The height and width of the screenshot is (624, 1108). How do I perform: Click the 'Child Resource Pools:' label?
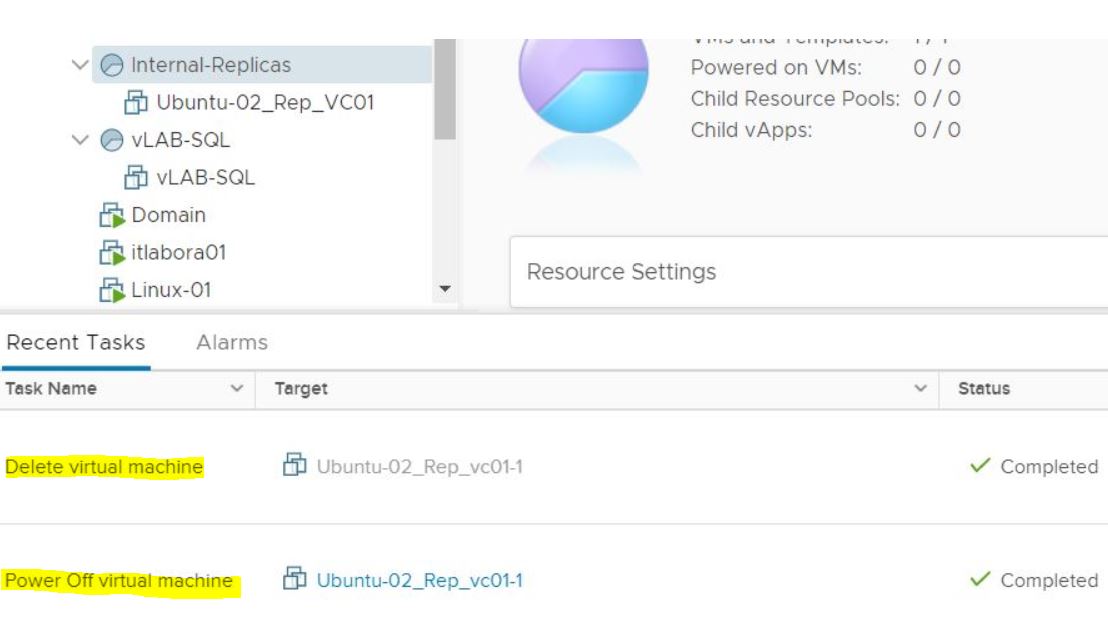[795, 98]
